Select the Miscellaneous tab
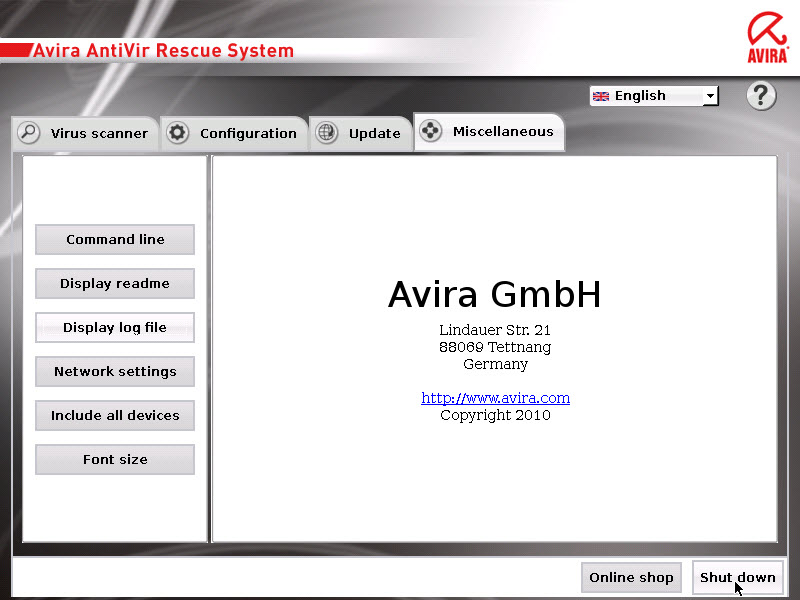The height and width of the screenshot is (600, 800). click(x=489, y=132)
